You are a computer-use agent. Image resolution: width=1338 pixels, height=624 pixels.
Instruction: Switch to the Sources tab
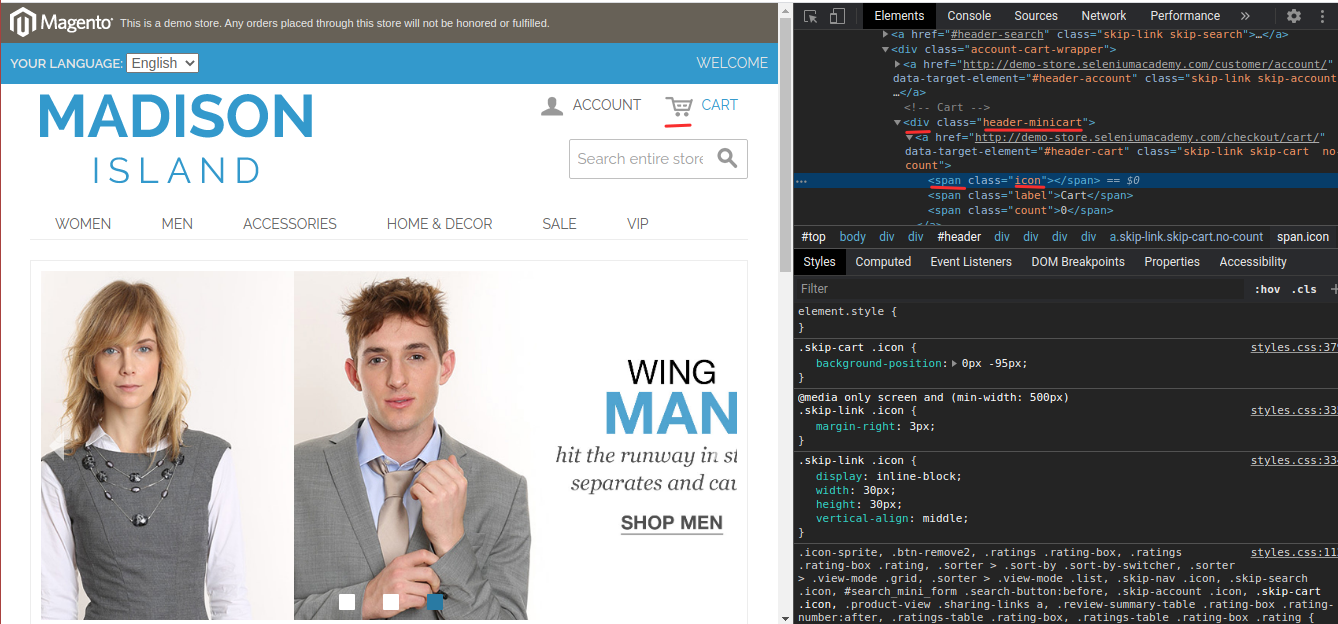(1036, 16)
